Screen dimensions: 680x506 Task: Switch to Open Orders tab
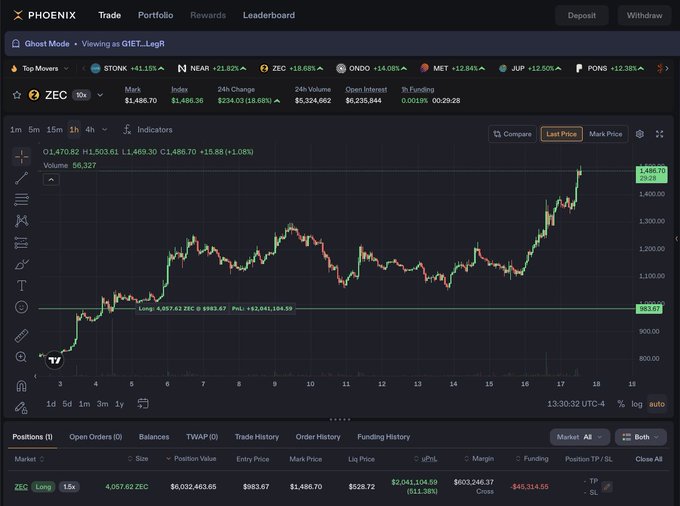pos(96,437)
